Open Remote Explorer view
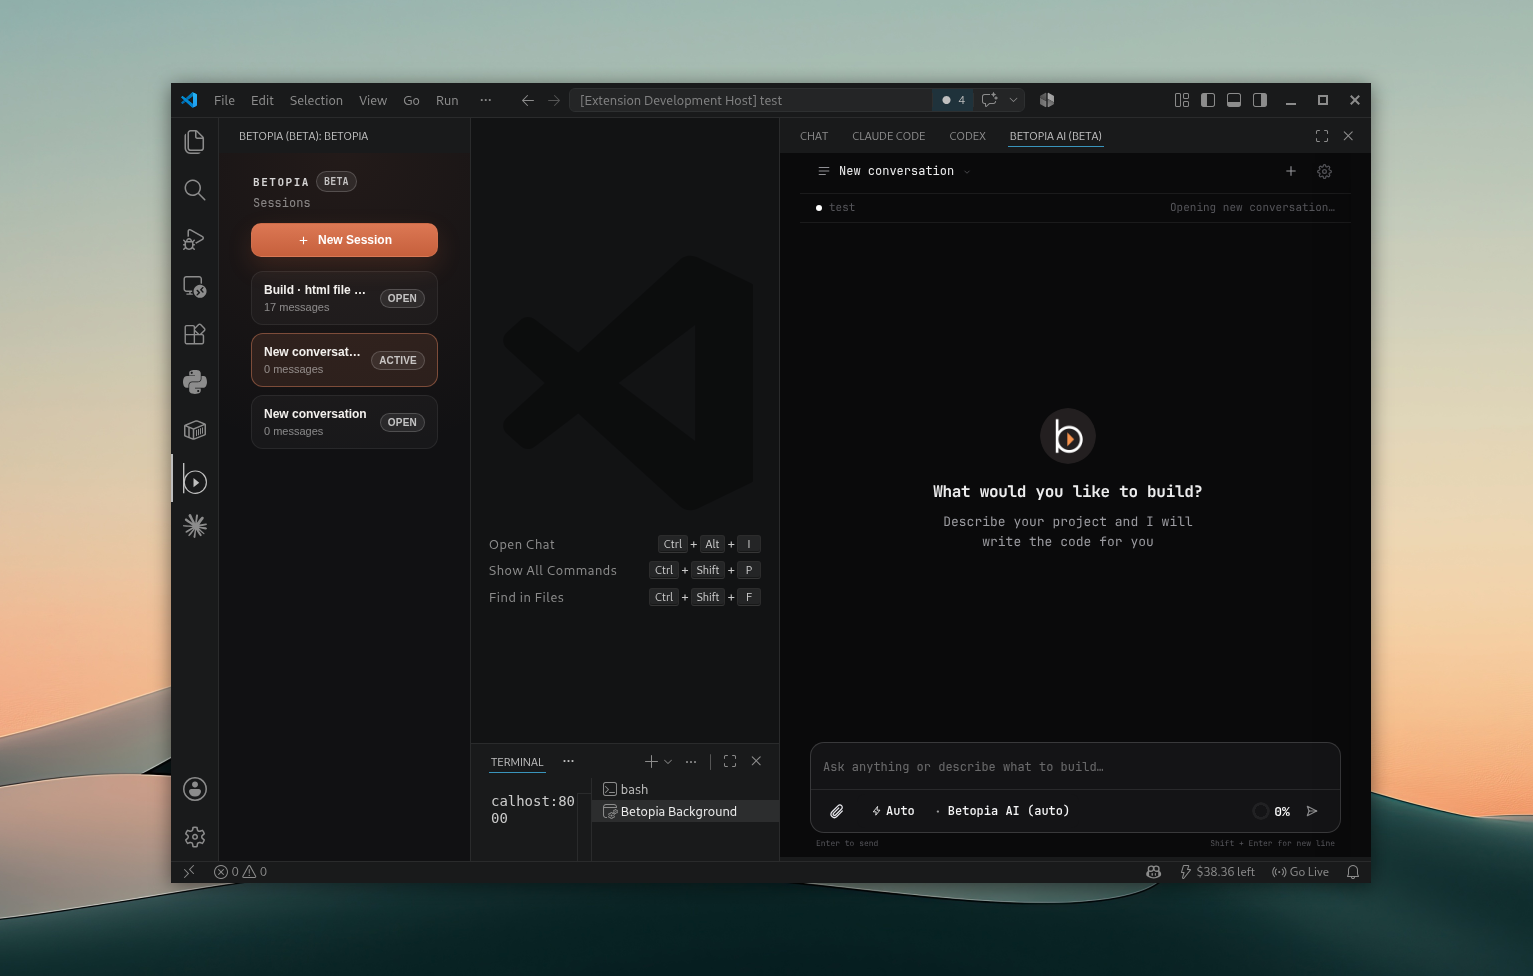 (x=195, y=286)
